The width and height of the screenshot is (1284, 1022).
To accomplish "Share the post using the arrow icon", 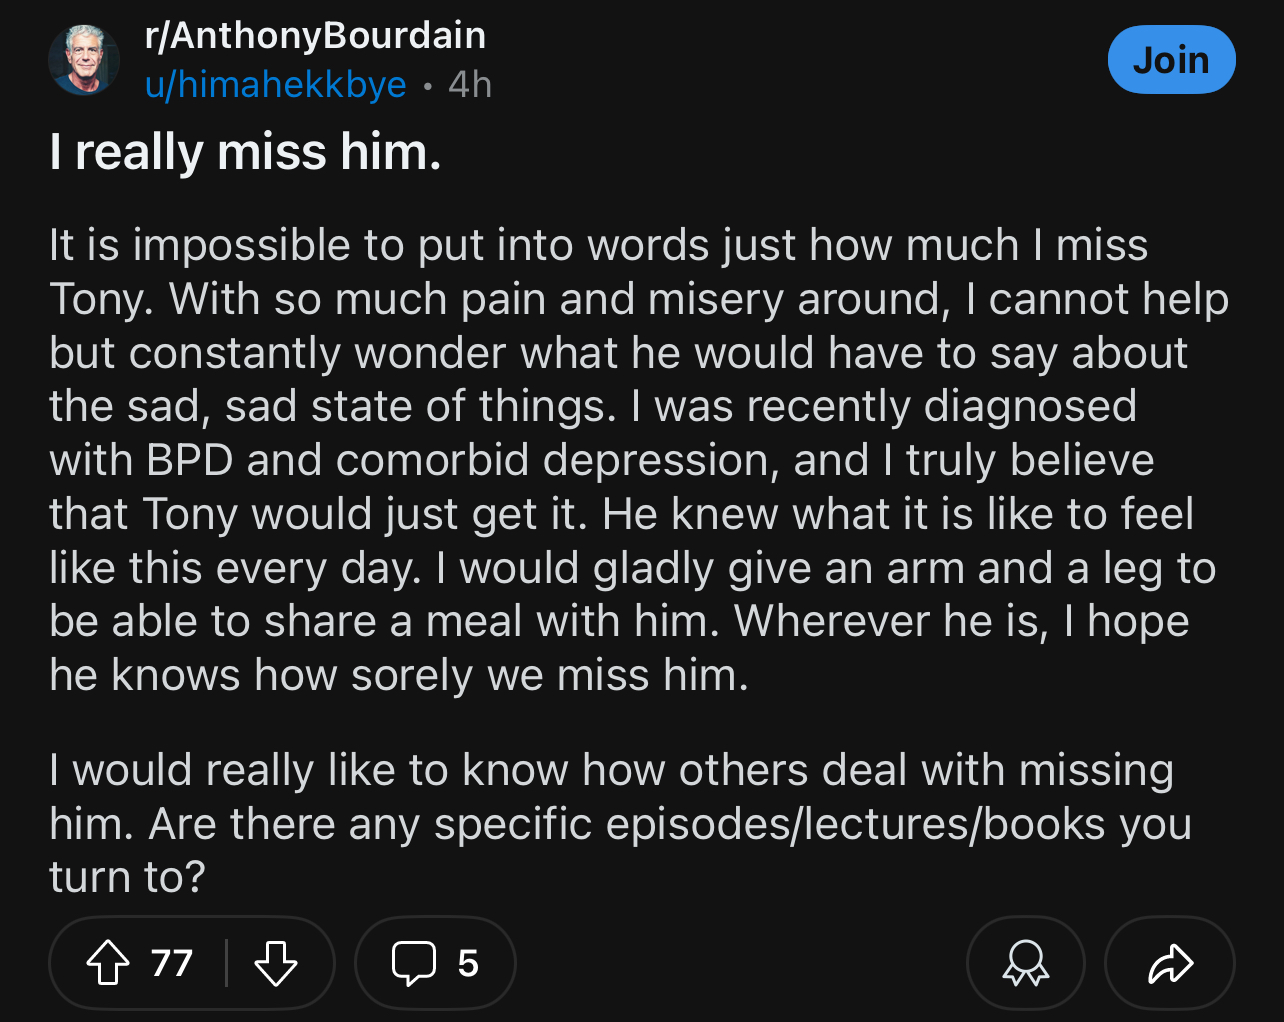I will coord(1170,964).
